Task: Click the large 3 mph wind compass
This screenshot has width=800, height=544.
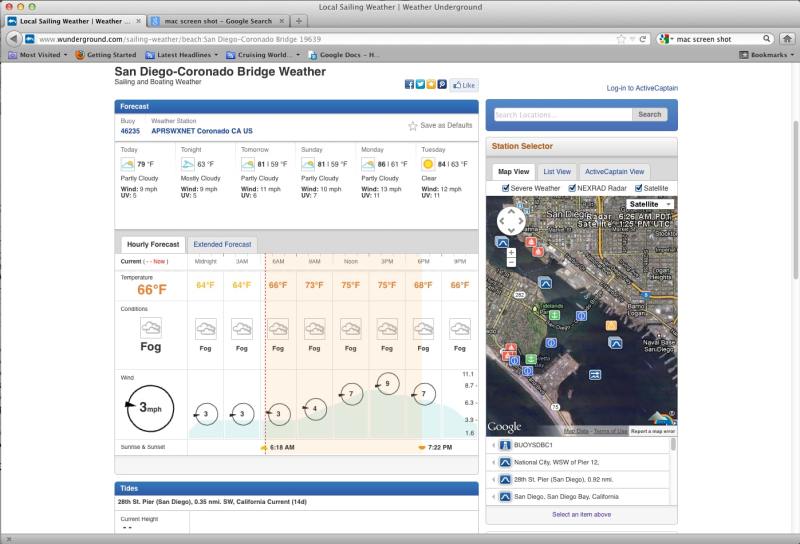Action: click(151, 408)
